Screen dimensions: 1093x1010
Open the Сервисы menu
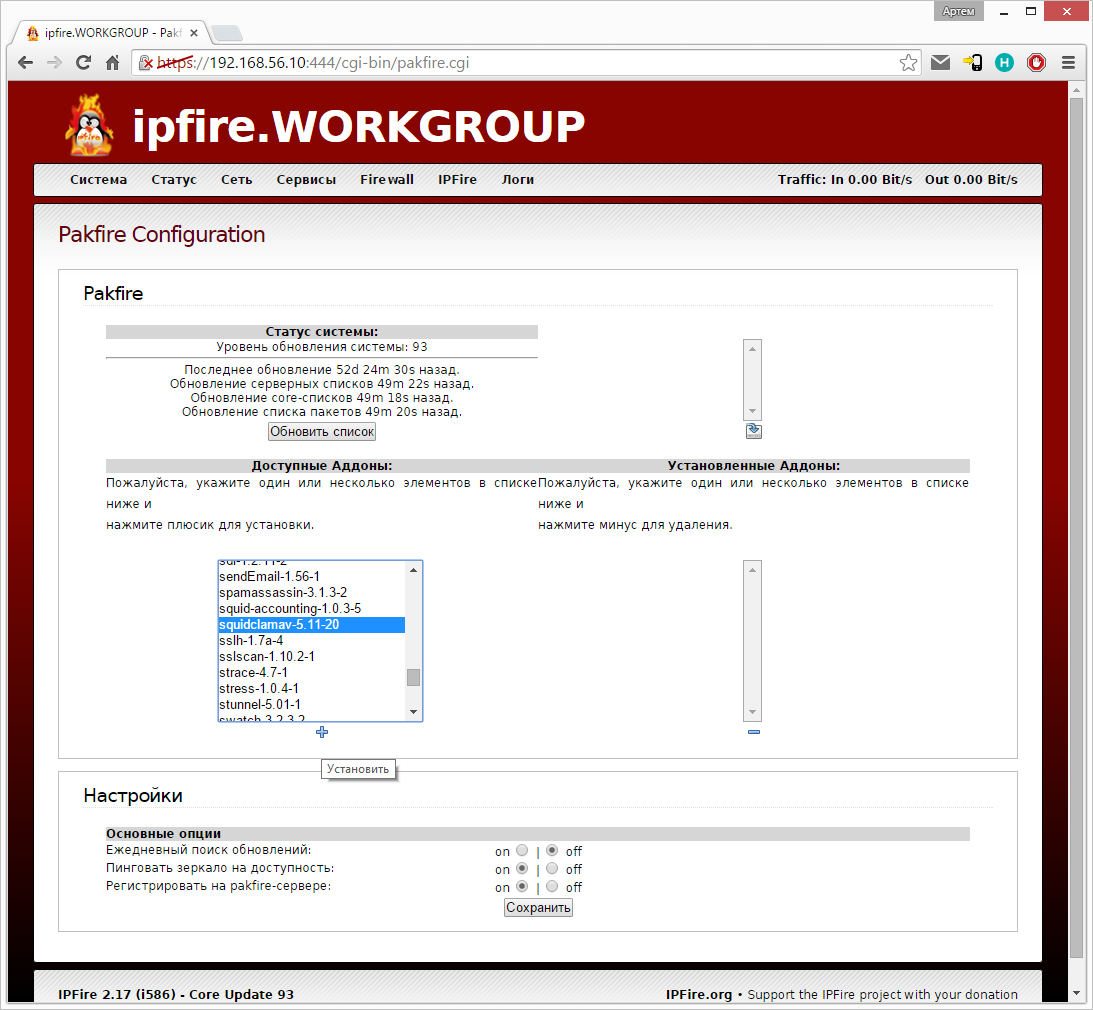pos(306,180)
